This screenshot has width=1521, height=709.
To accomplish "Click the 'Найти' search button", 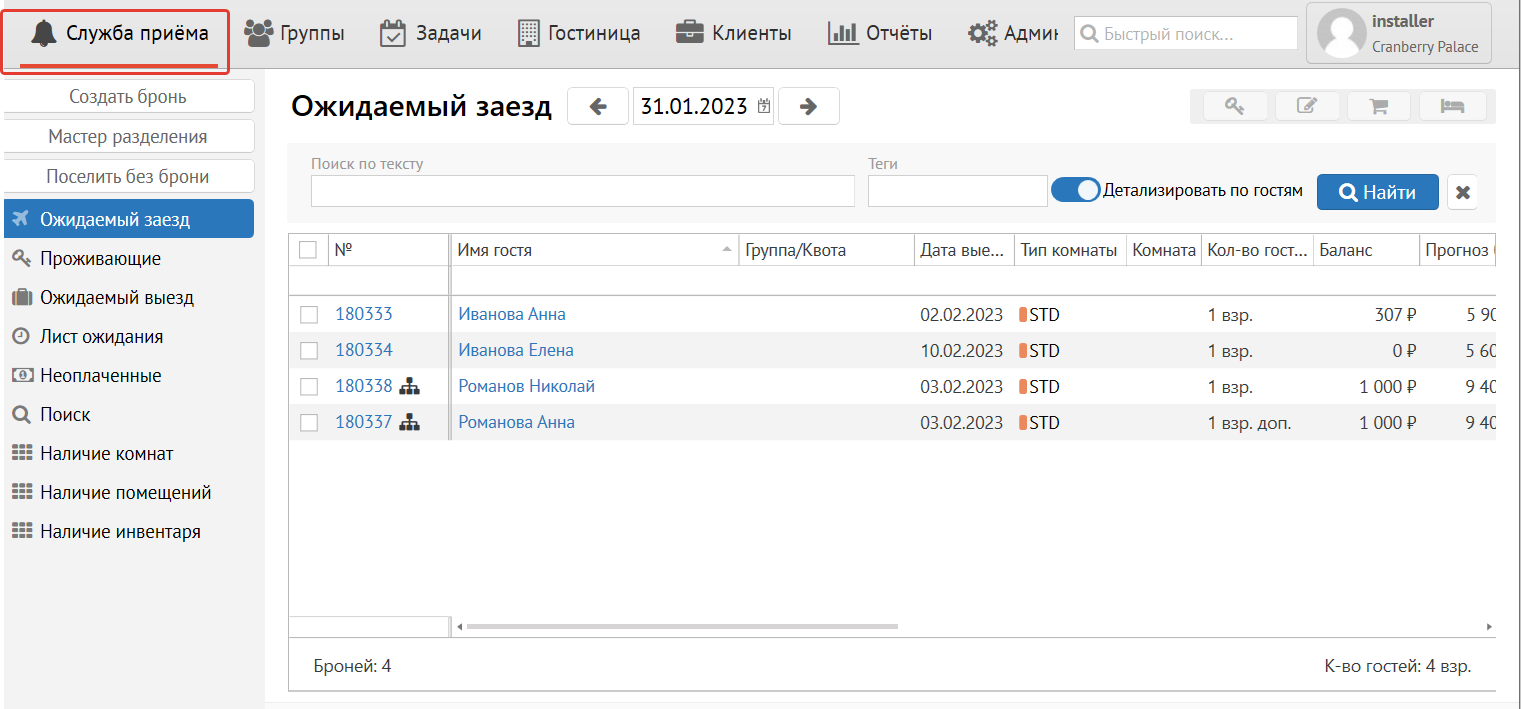I will click(1377, 192).
